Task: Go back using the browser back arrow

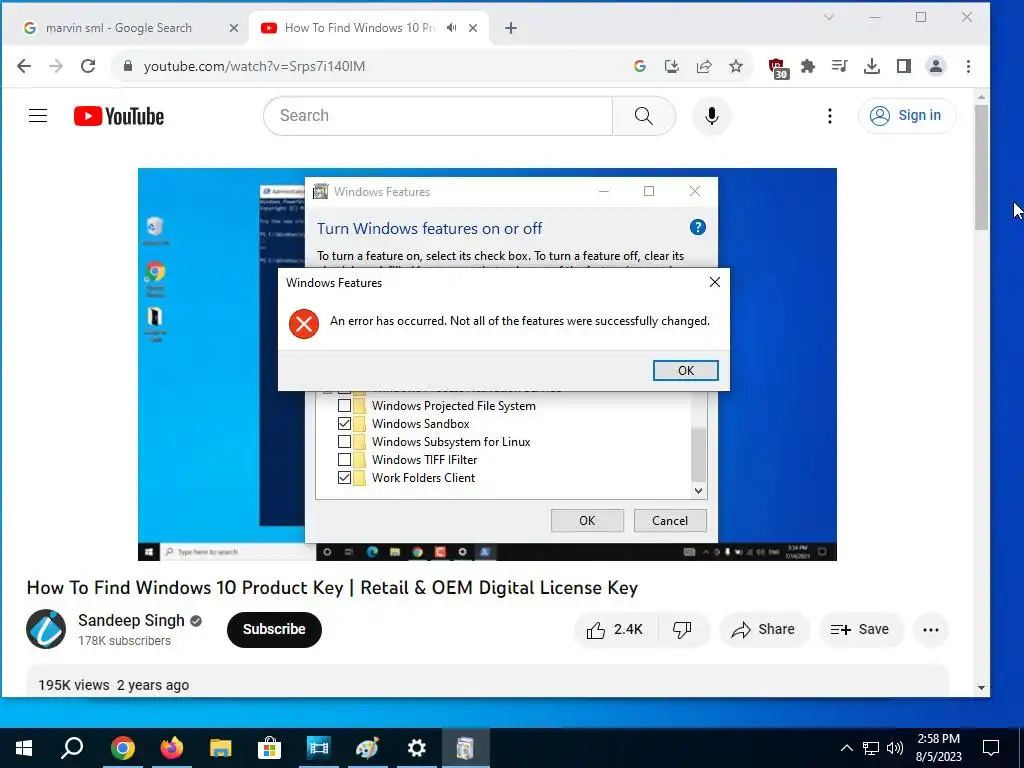Action: [x=24, y=66]
